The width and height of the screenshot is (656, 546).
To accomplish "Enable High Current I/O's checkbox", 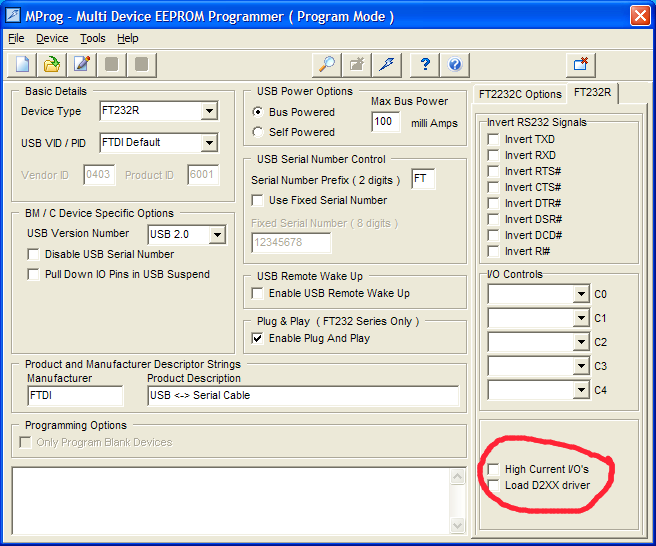I will click(x=494, y=469).
